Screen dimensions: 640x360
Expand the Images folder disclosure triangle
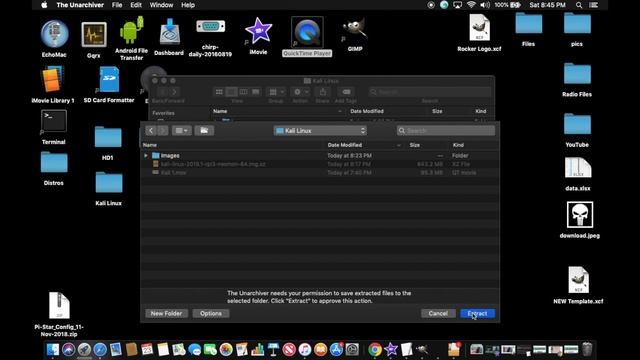[x=146, y=156]
